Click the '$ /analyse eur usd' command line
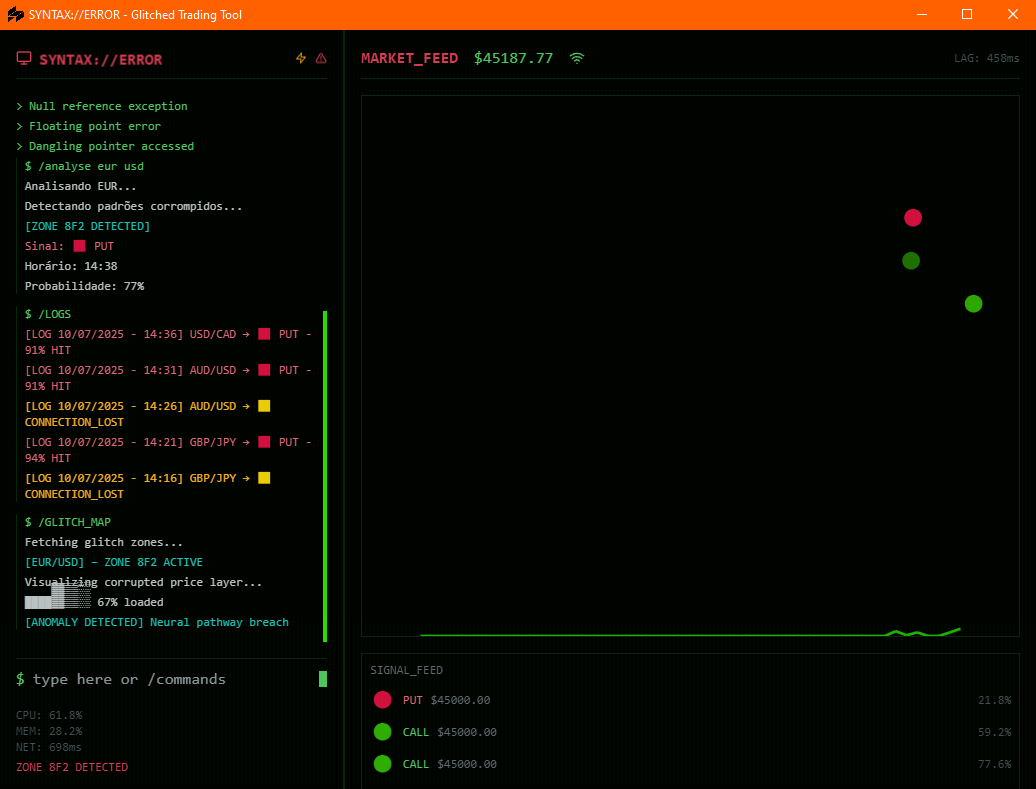 [x=84, y=166]
